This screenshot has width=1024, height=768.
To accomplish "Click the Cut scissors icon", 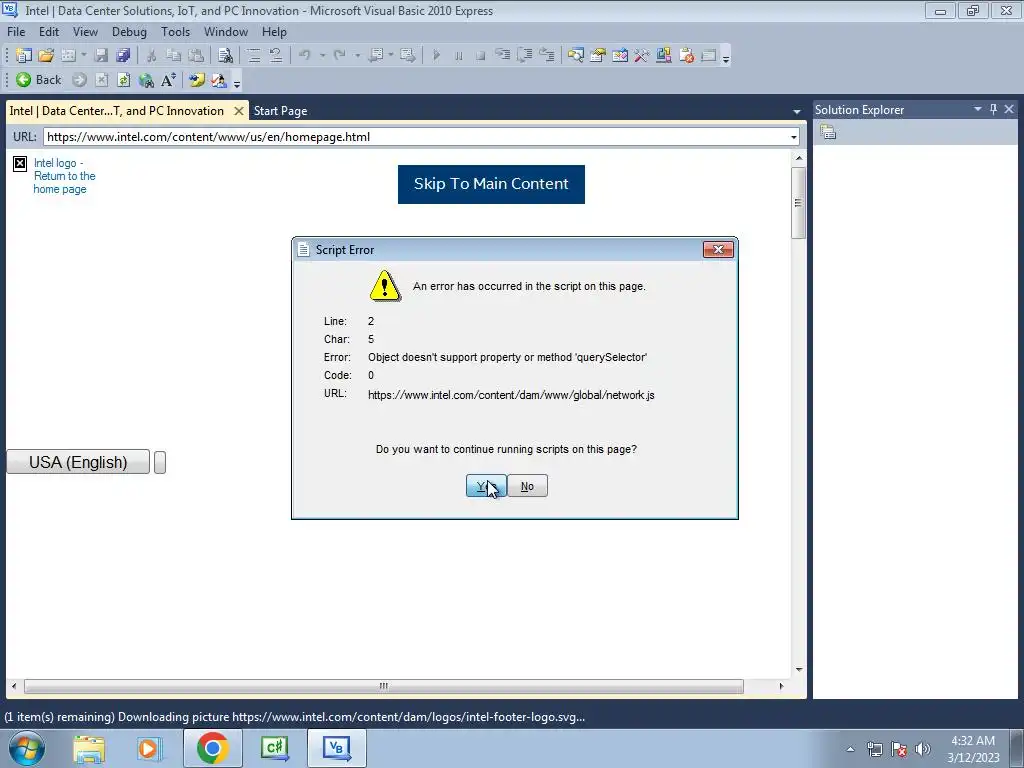I will coord(151,56).
